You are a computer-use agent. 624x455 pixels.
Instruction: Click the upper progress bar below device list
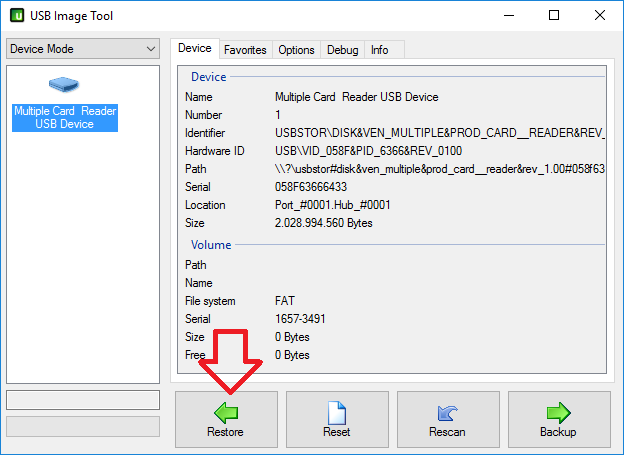click(x=83, y=400)
